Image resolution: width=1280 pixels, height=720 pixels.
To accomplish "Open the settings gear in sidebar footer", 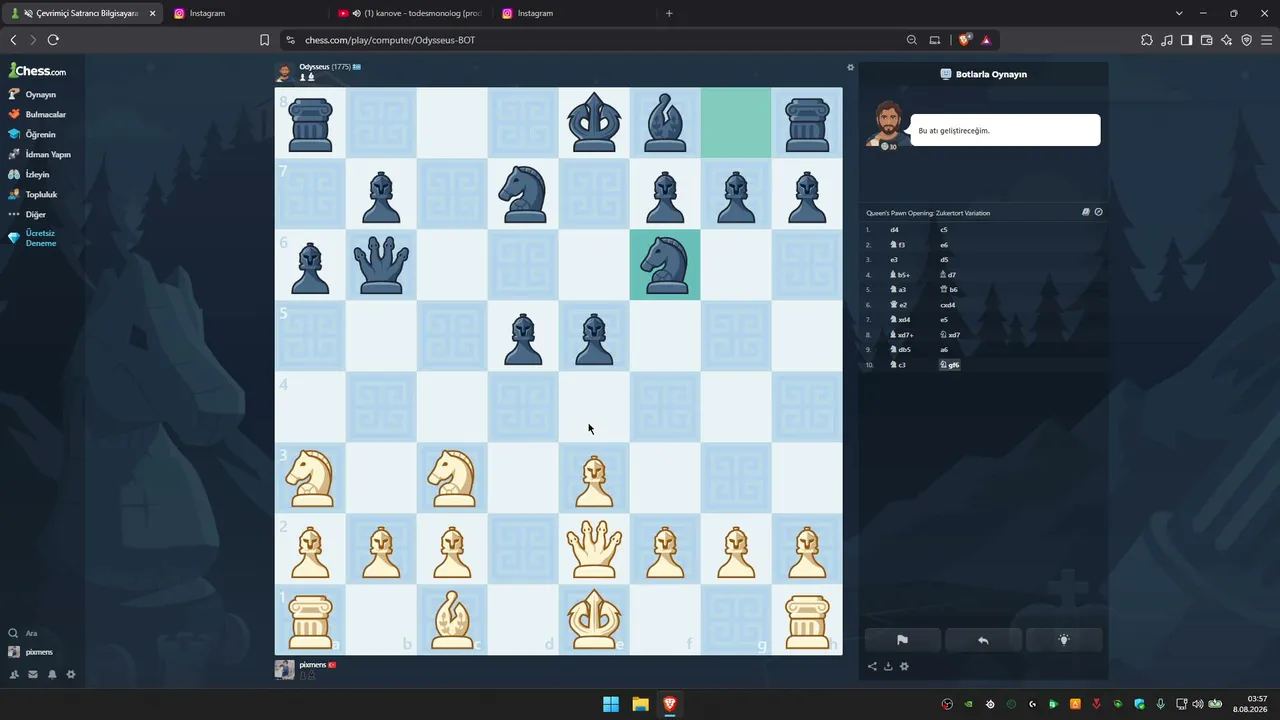I will pos(71,674).
